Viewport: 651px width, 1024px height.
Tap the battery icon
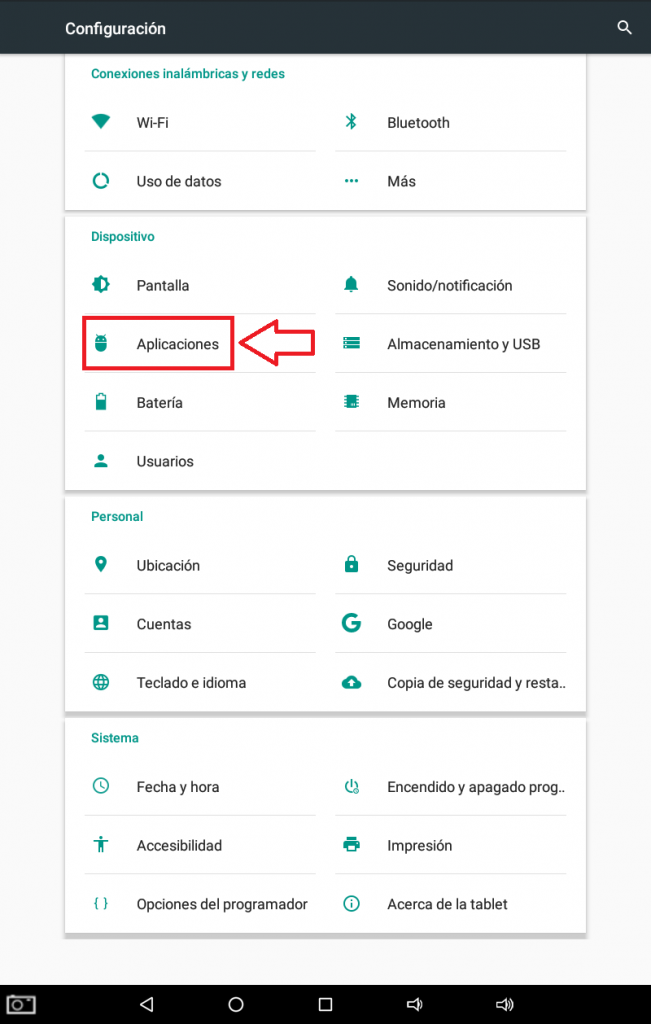tap(100, 402)
